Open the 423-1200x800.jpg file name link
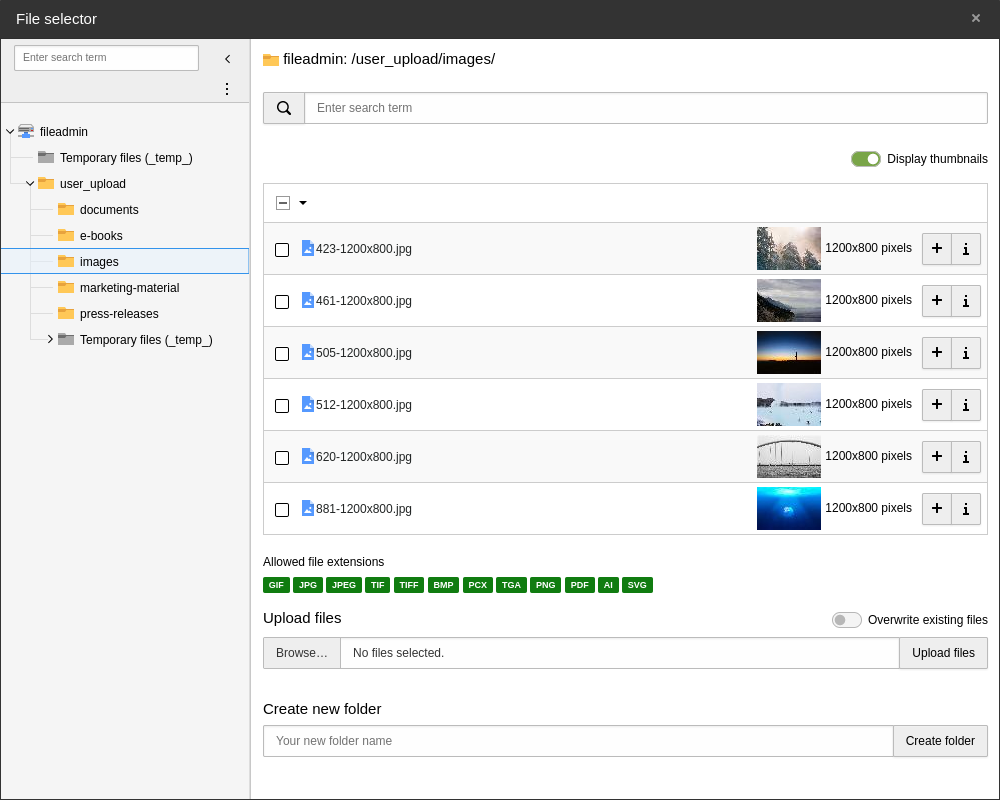 (364, 249)
